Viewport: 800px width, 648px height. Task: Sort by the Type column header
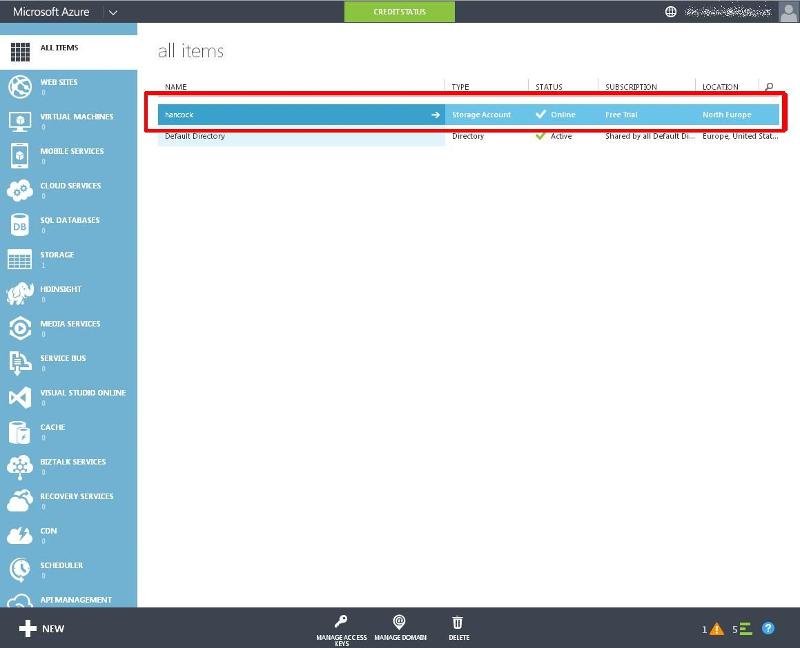coord(460,87)
